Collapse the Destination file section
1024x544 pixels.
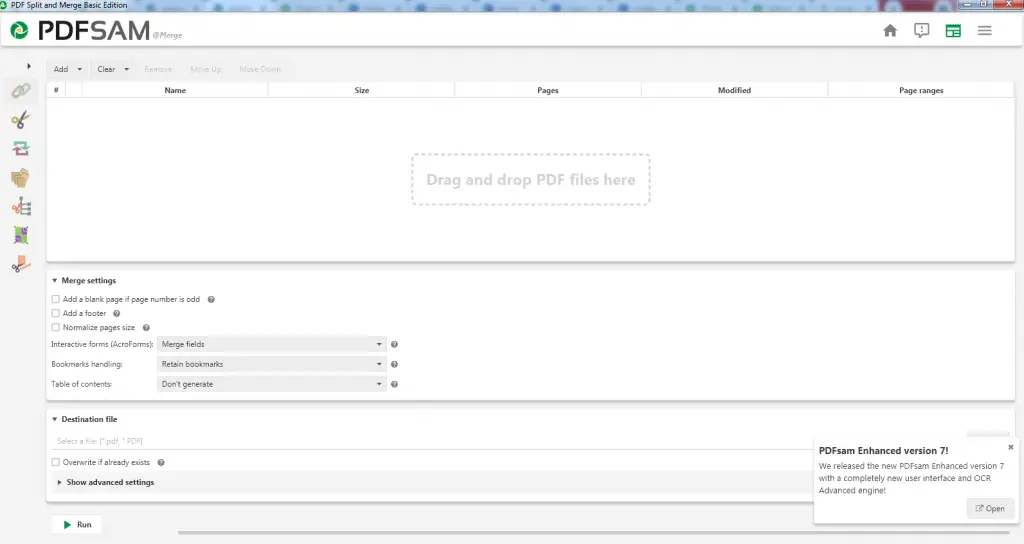coord(55,419)
